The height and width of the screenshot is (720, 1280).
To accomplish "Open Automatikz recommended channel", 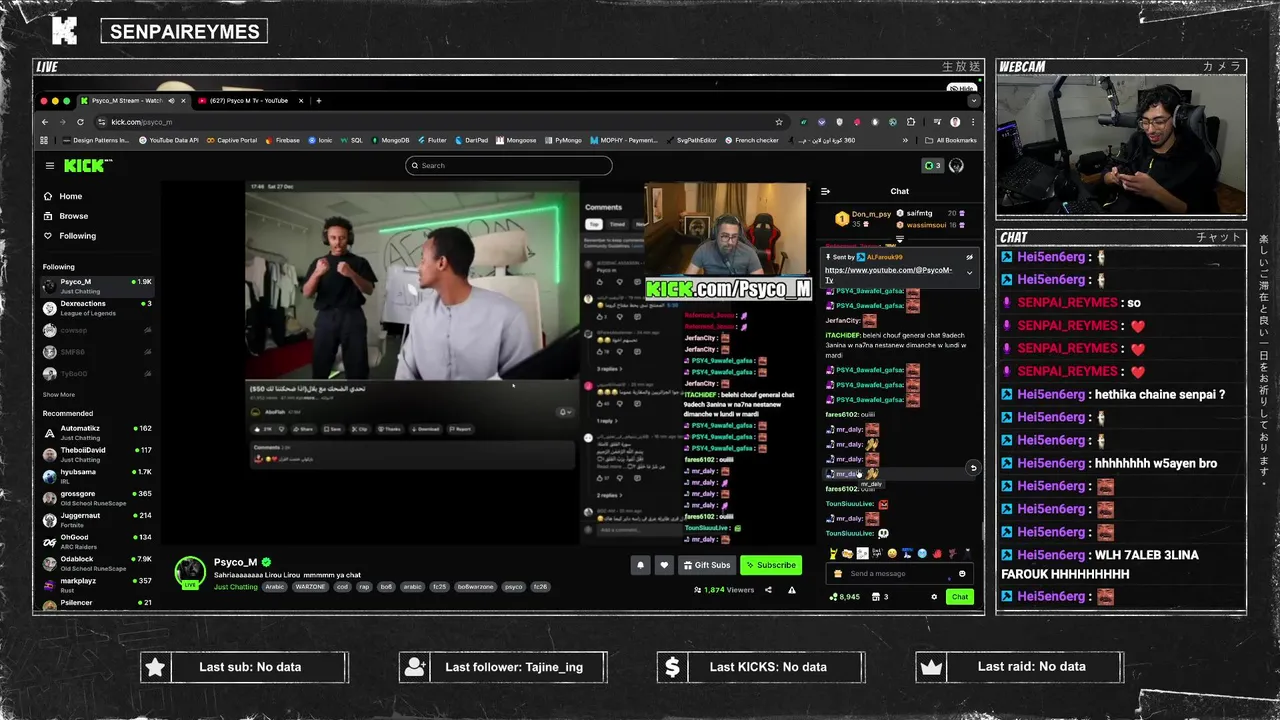I will click(97, 433).
